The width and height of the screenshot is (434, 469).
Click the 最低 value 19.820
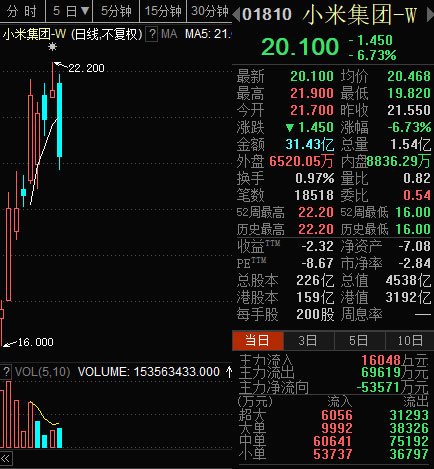(409, 94)
